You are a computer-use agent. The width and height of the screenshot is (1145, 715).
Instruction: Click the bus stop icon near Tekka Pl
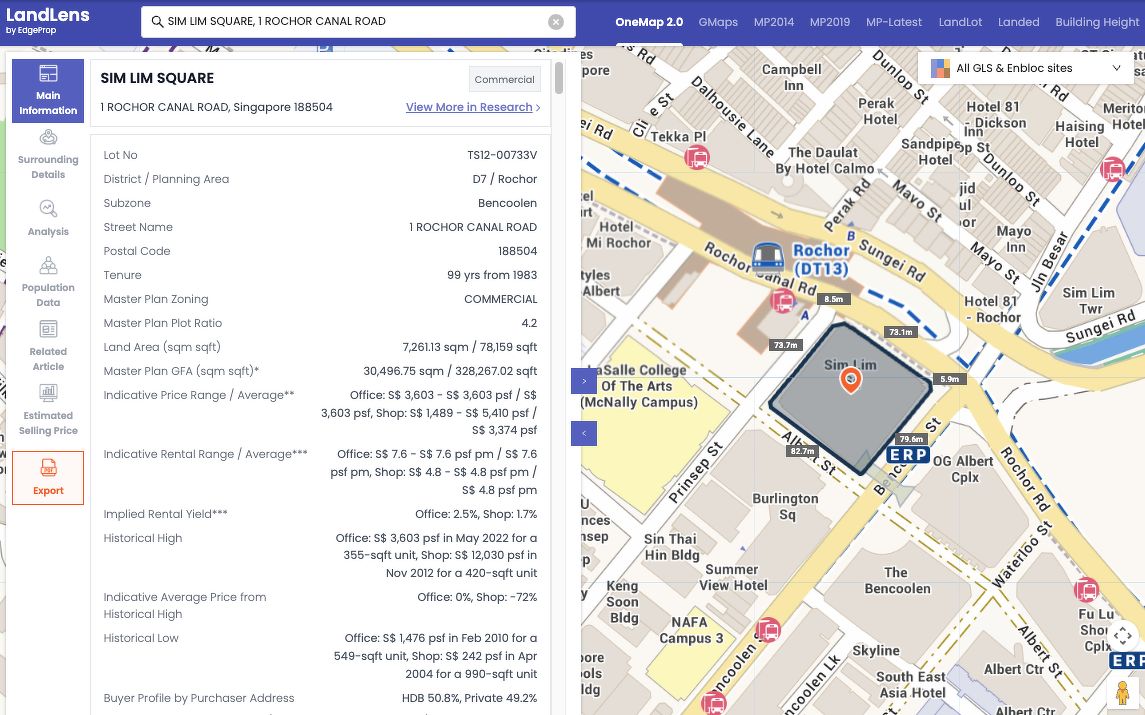point(697,157)
